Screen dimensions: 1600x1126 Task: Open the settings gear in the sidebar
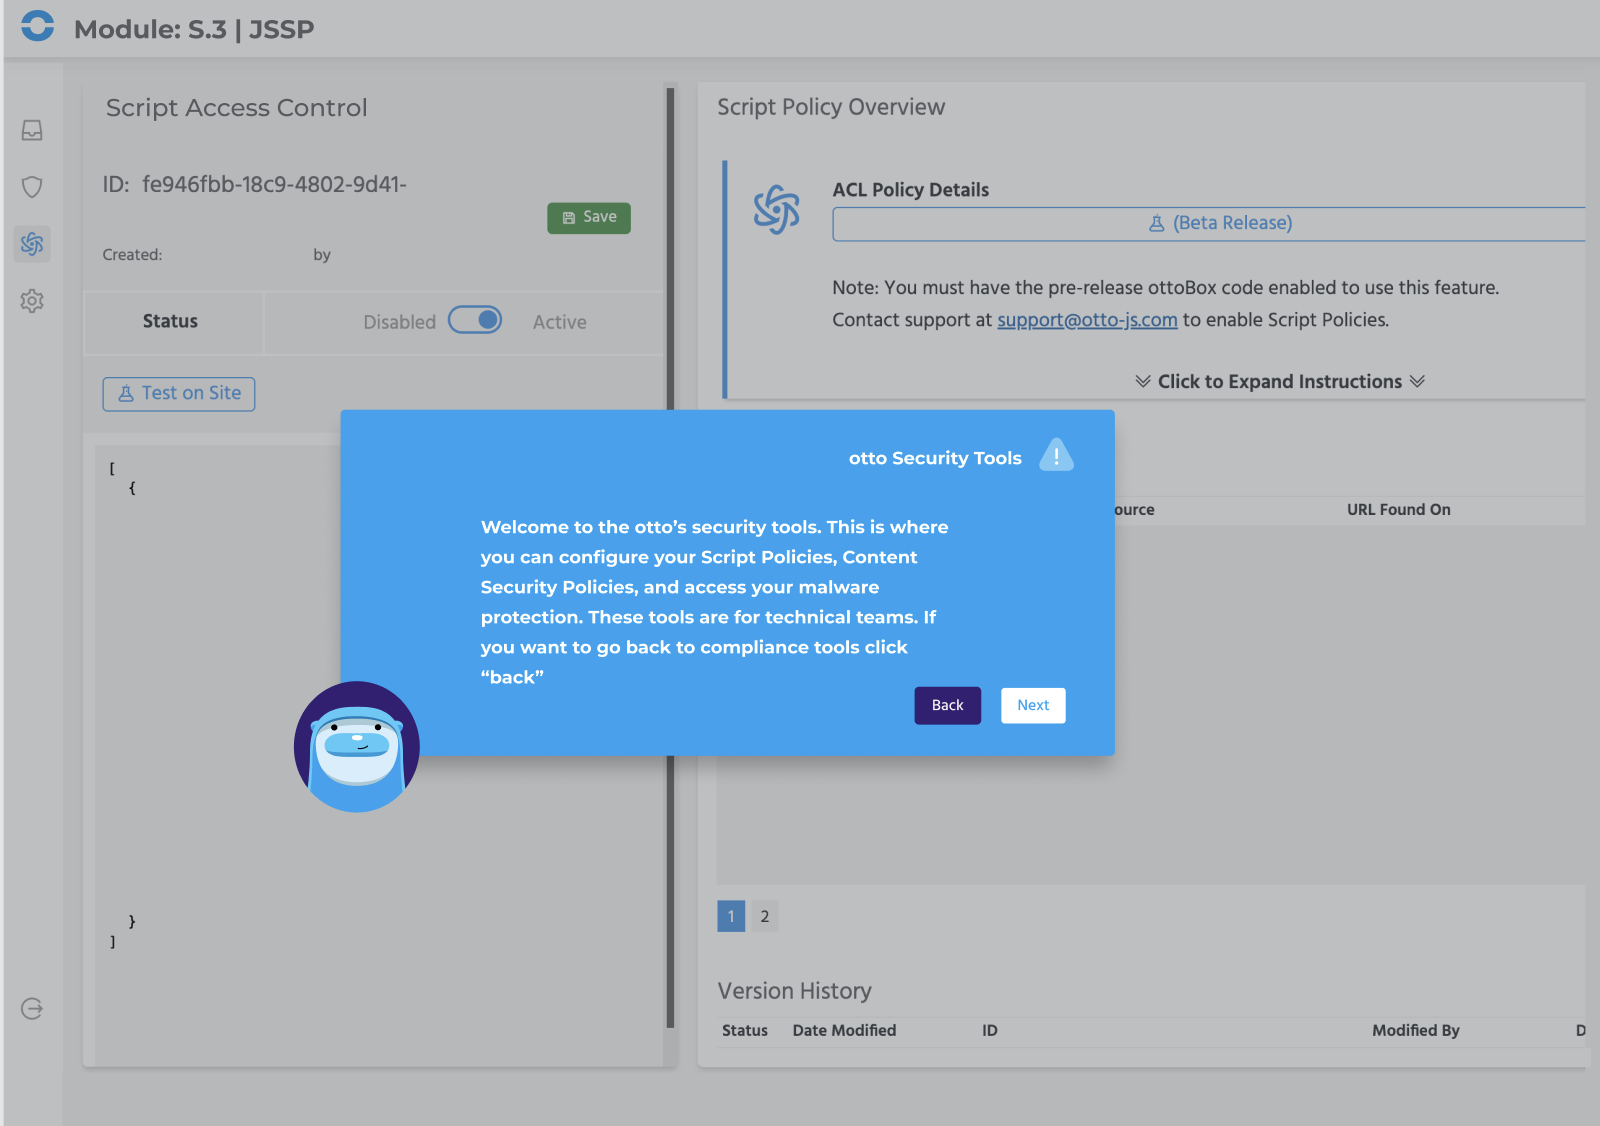pos(32,301)
